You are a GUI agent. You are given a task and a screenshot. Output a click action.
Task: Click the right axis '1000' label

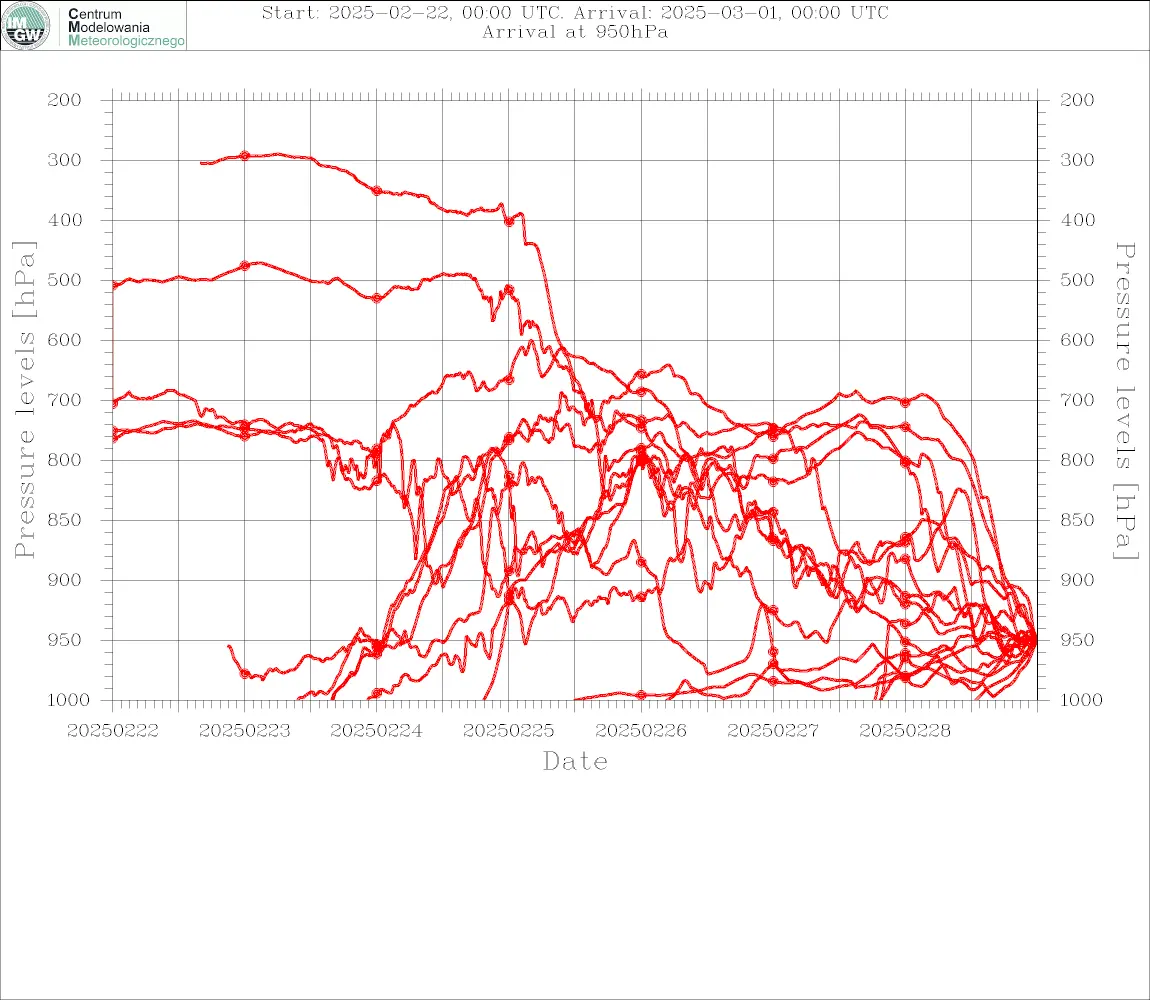[x=1082, y=700]
